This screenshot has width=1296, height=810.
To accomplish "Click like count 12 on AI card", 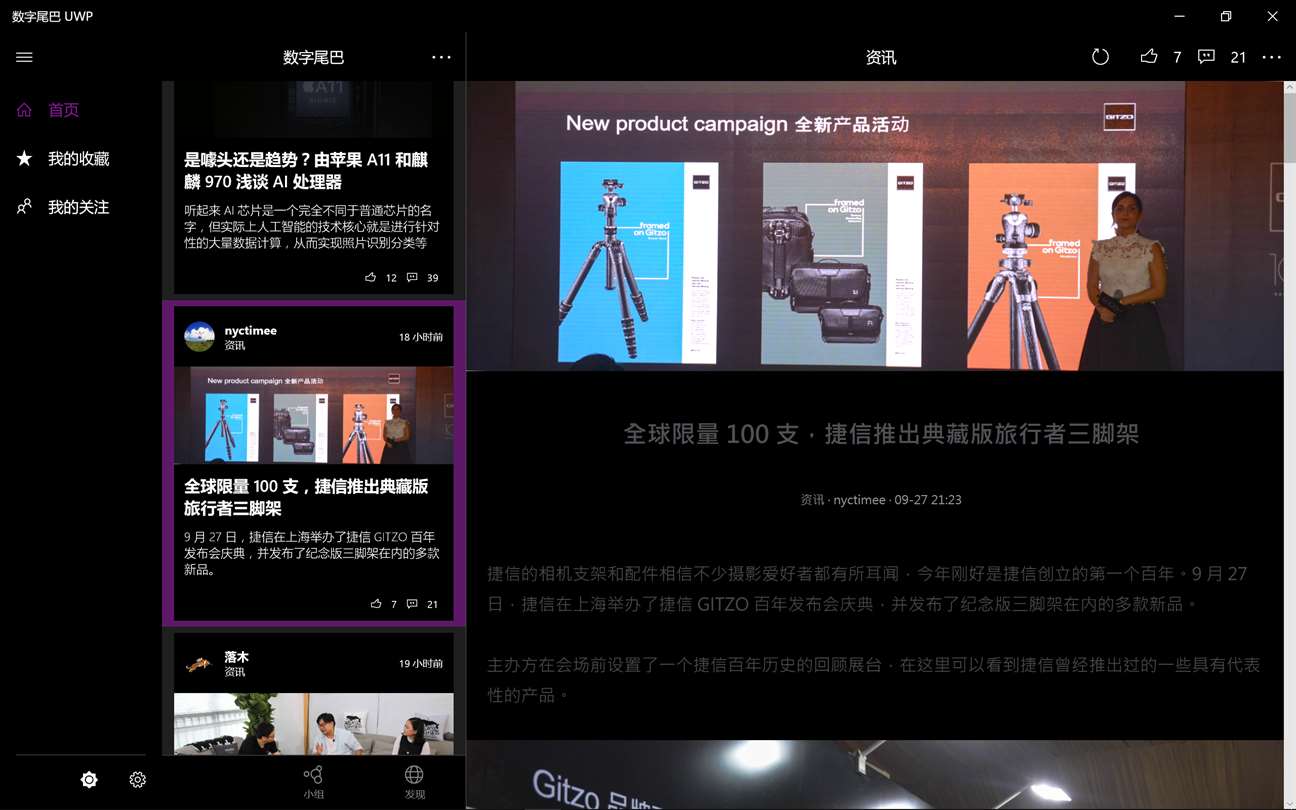I will (x=391, y=278).
